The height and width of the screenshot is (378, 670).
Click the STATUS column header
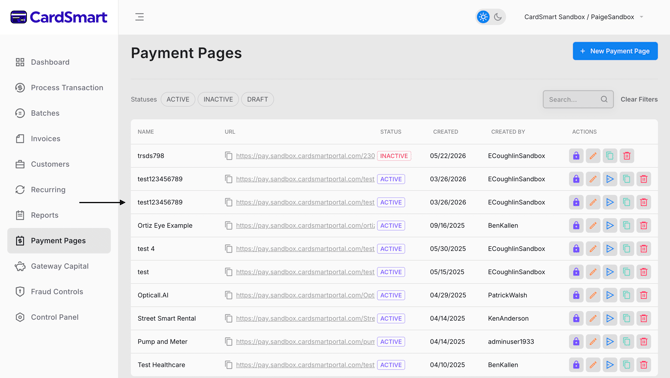click(x=391, y=132)
